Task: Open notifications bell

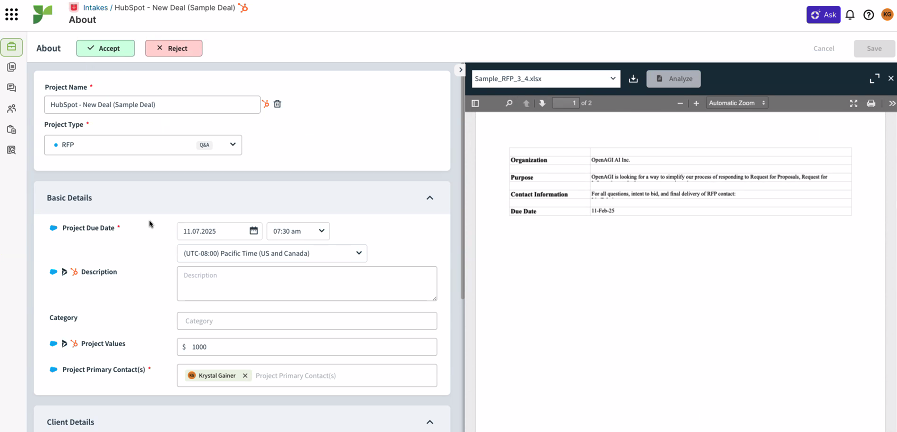Action: click(x=850, y=15)
